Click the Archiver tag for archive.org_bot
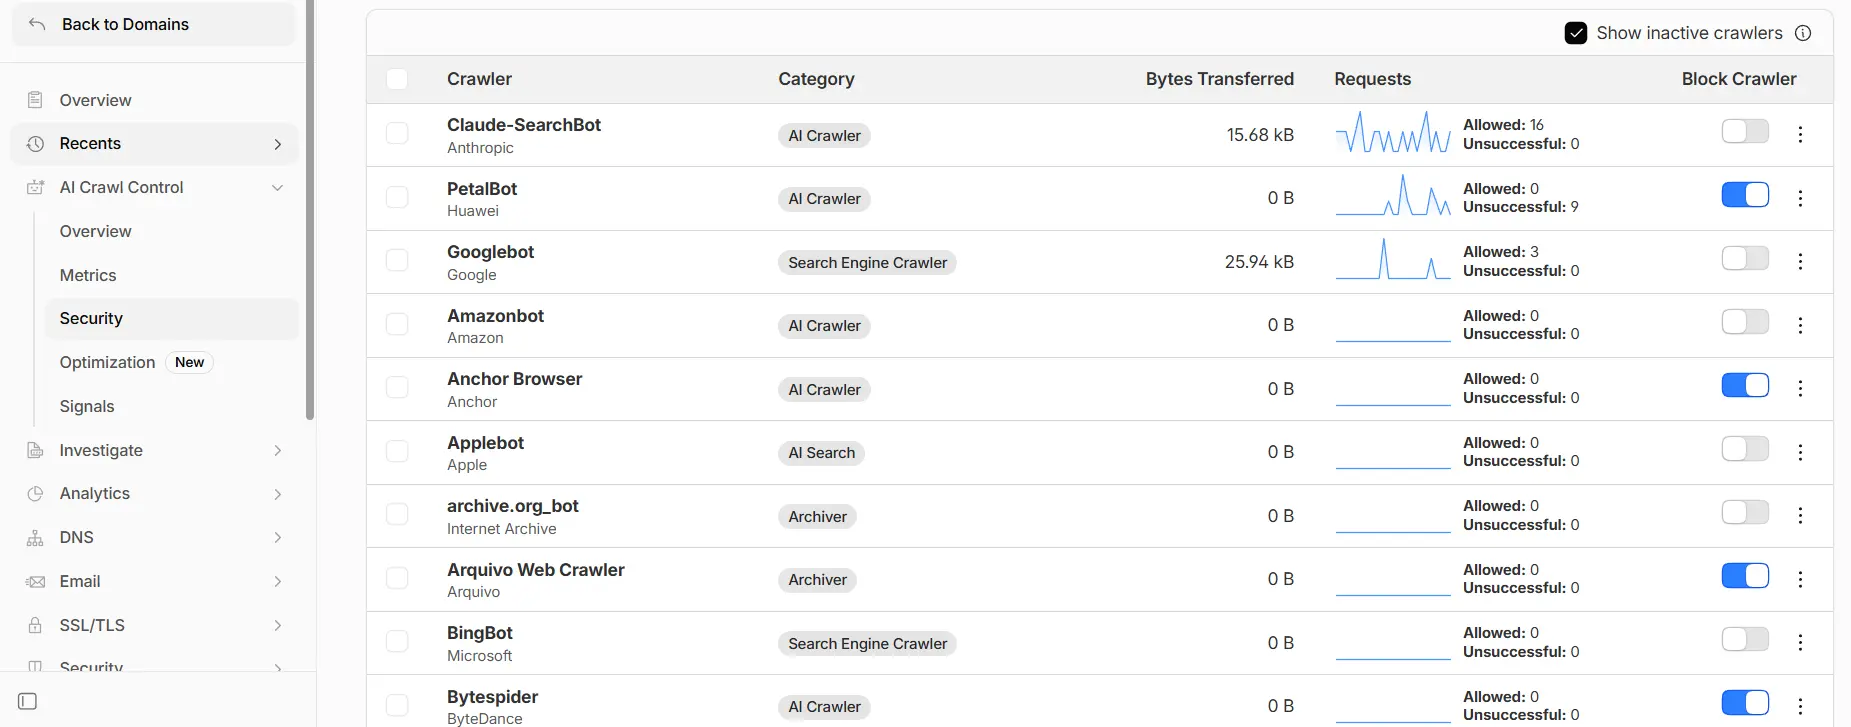Viewport: 1851px width, 727px height. tap(817, 517)
